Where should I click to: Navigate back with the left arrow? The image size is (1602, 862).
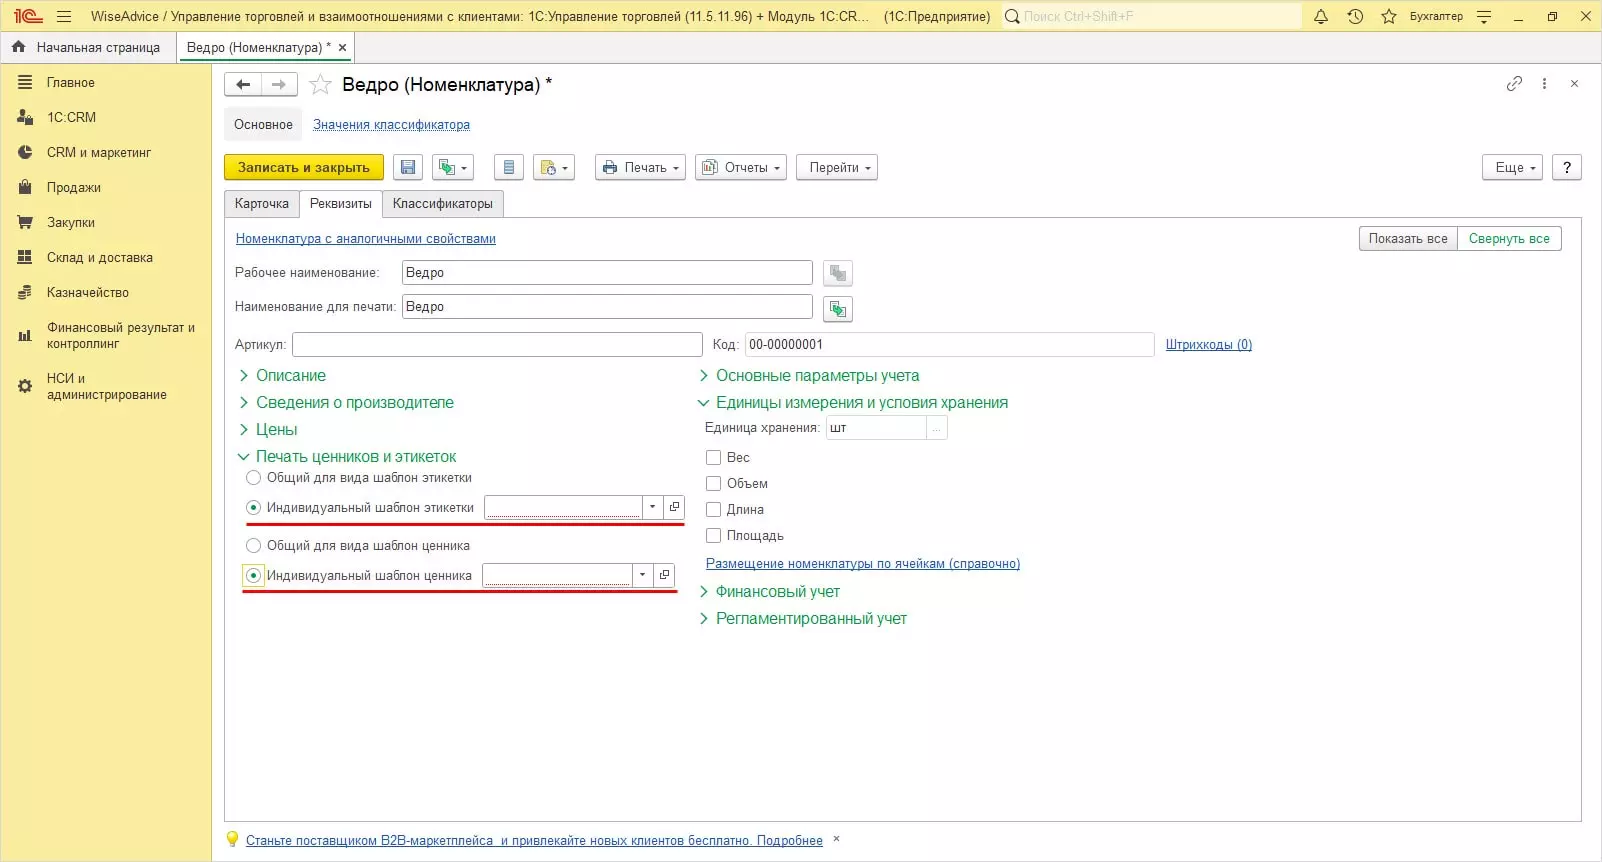pyautogui.click(x=243, y=85)
